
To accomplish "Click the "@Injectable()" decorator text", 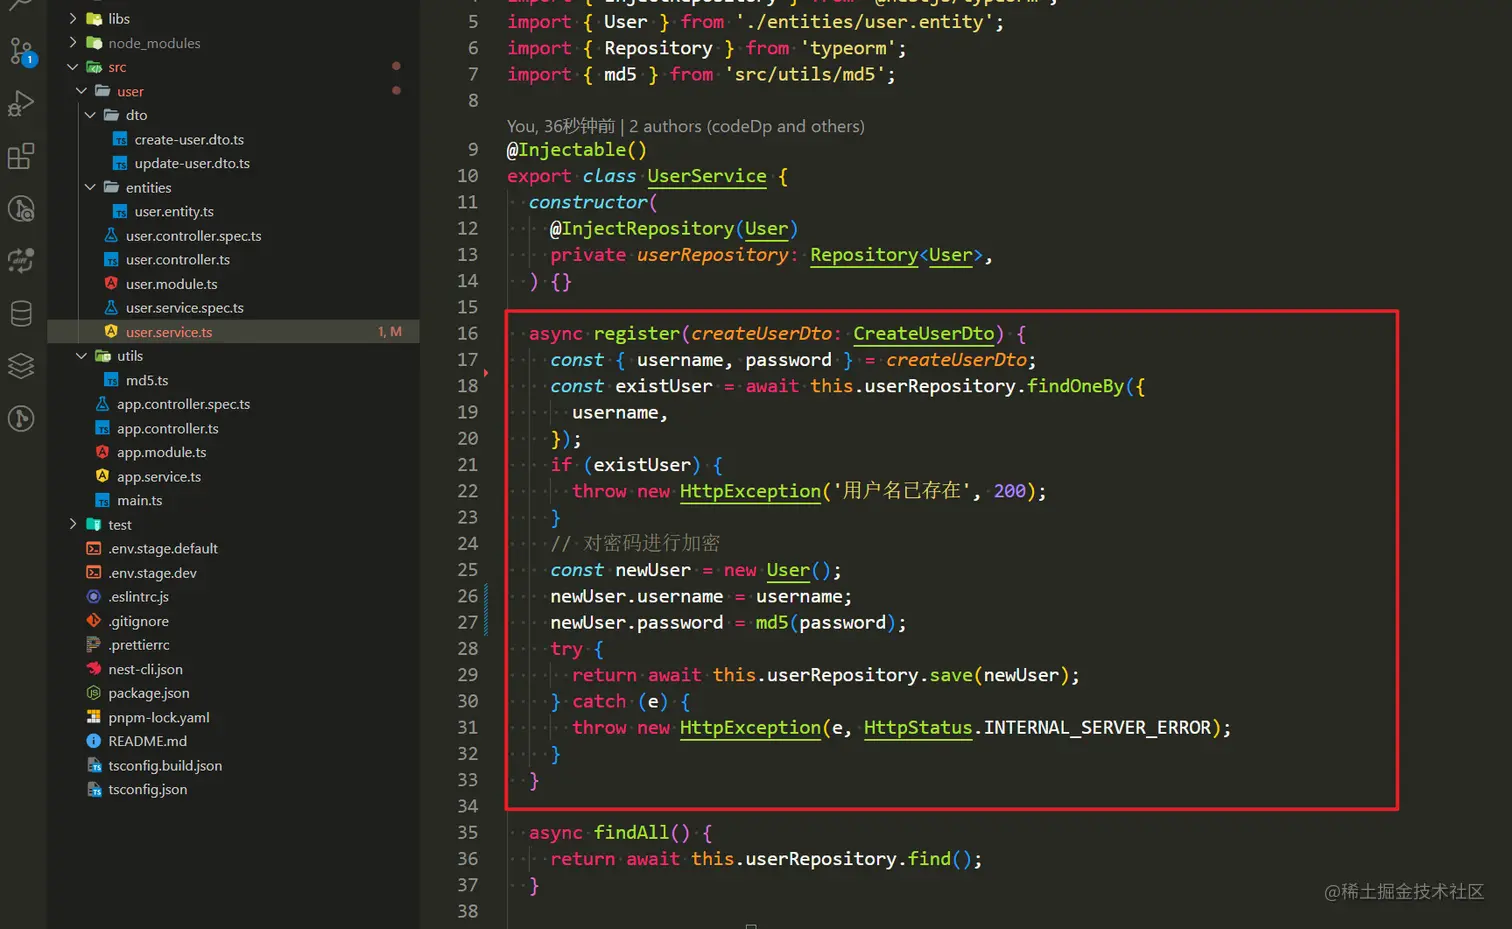I will (577, 150).
